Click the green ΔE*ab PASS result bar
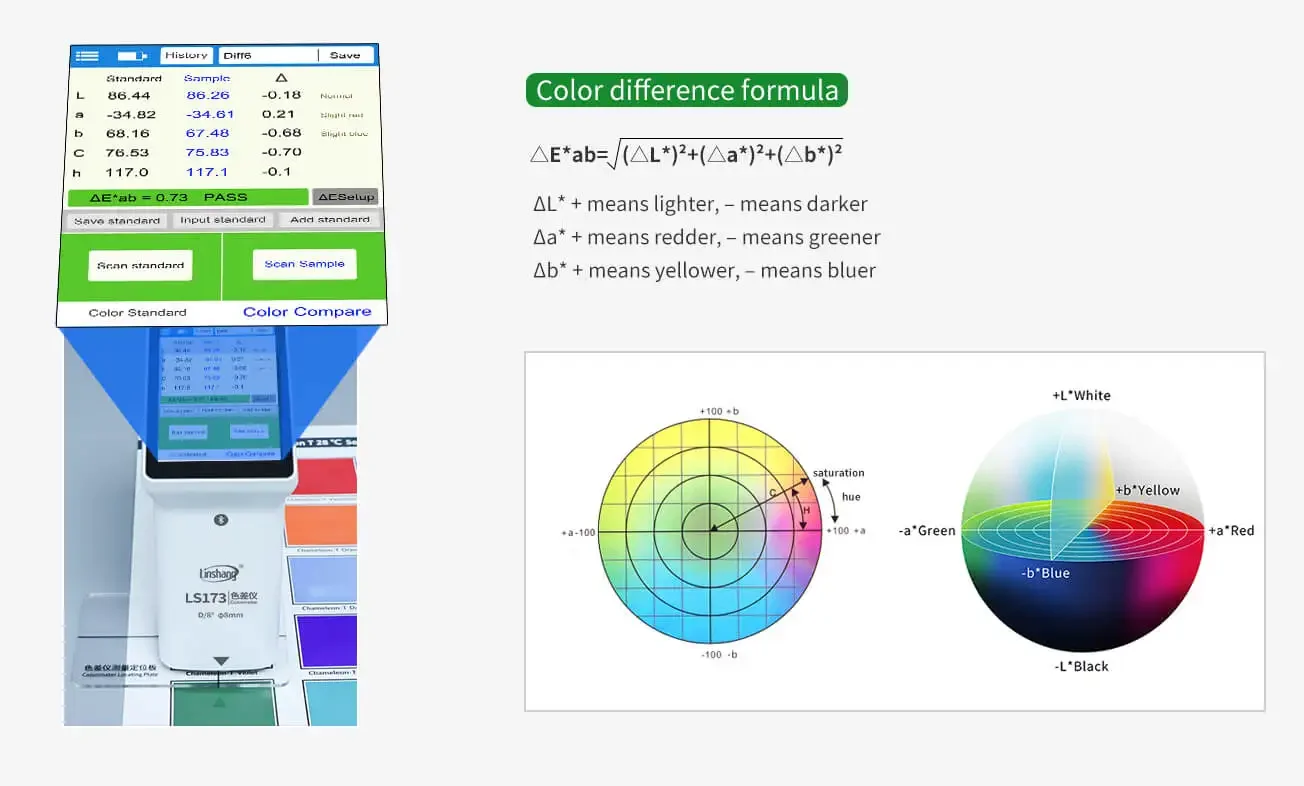Image resolution: width=1304 pixels, height=786 pixels. click(188, 197)
